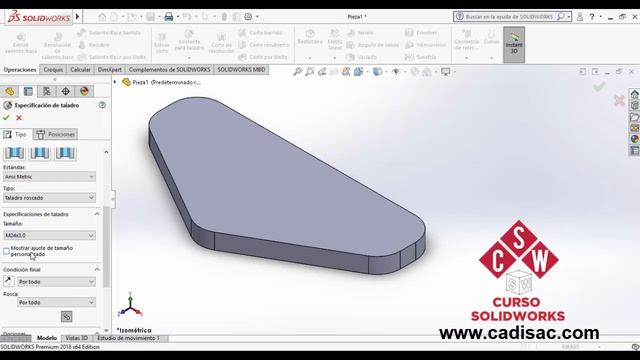
Task: Cancel with the red corner X
Action: click(x=619, y=100)
